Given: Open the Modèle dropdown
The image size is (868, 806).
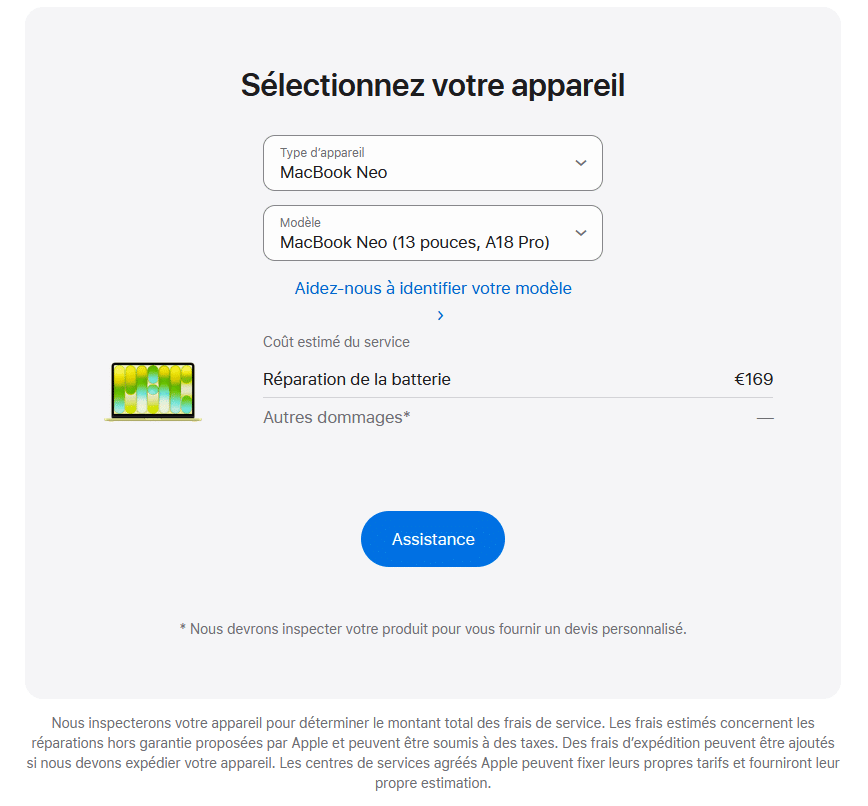Looking at the screenshot, I should (x=432, y=233).
